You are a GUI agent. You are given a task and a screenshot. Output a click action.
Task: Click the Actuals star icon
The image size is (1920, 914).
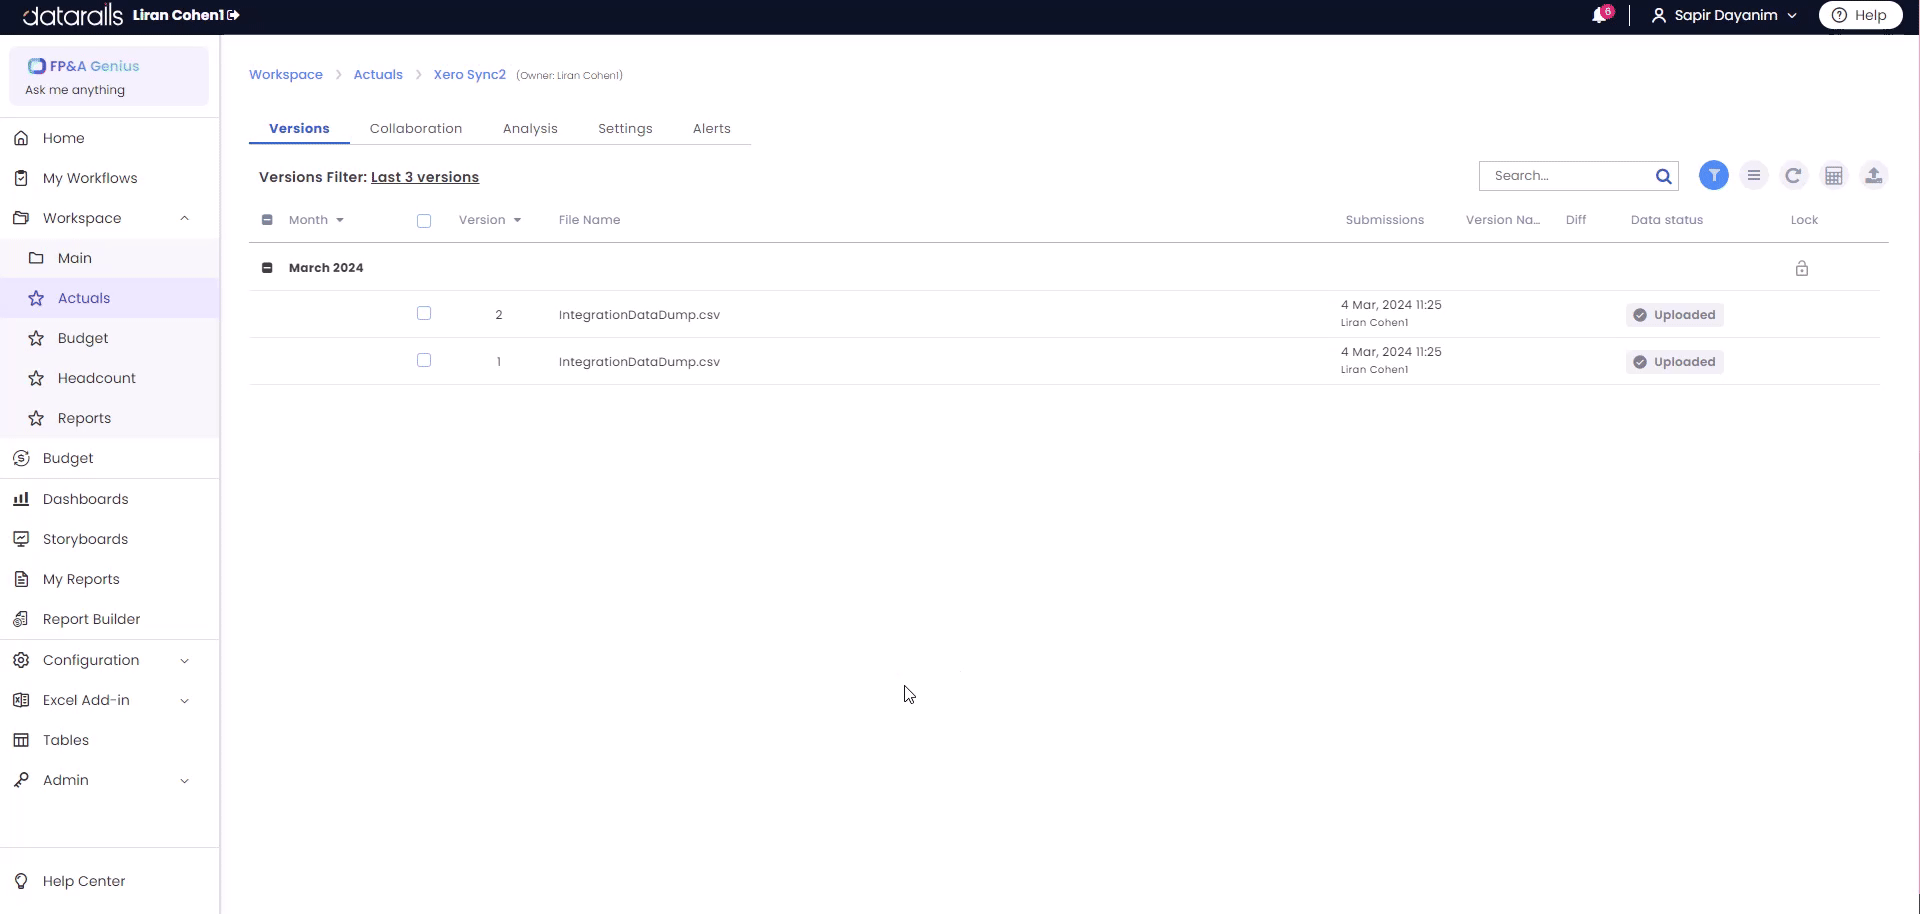[x=36, y=298]
